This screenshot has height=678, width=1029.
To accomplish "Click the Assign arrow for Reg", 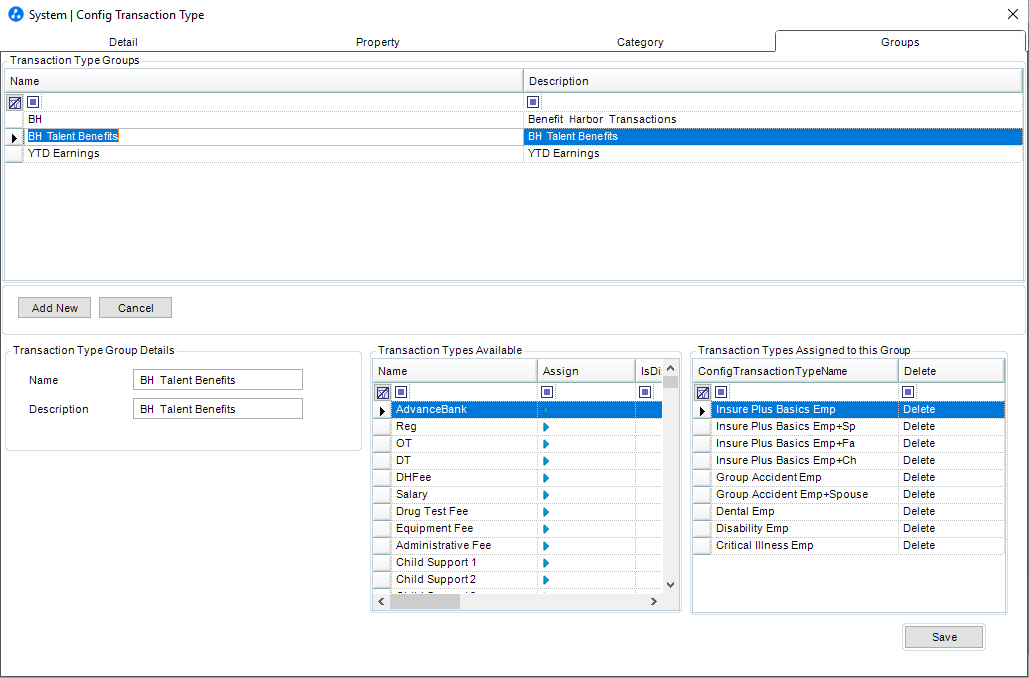I will (546, 427).
